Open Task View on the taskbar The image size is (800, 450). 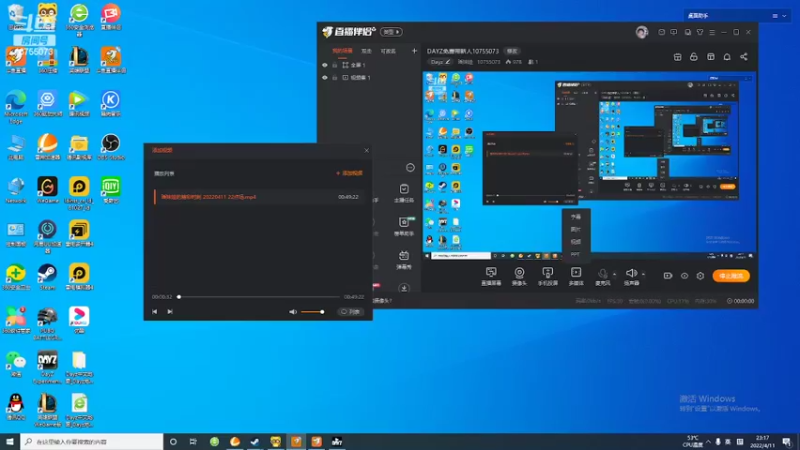(x=193, y=441)
